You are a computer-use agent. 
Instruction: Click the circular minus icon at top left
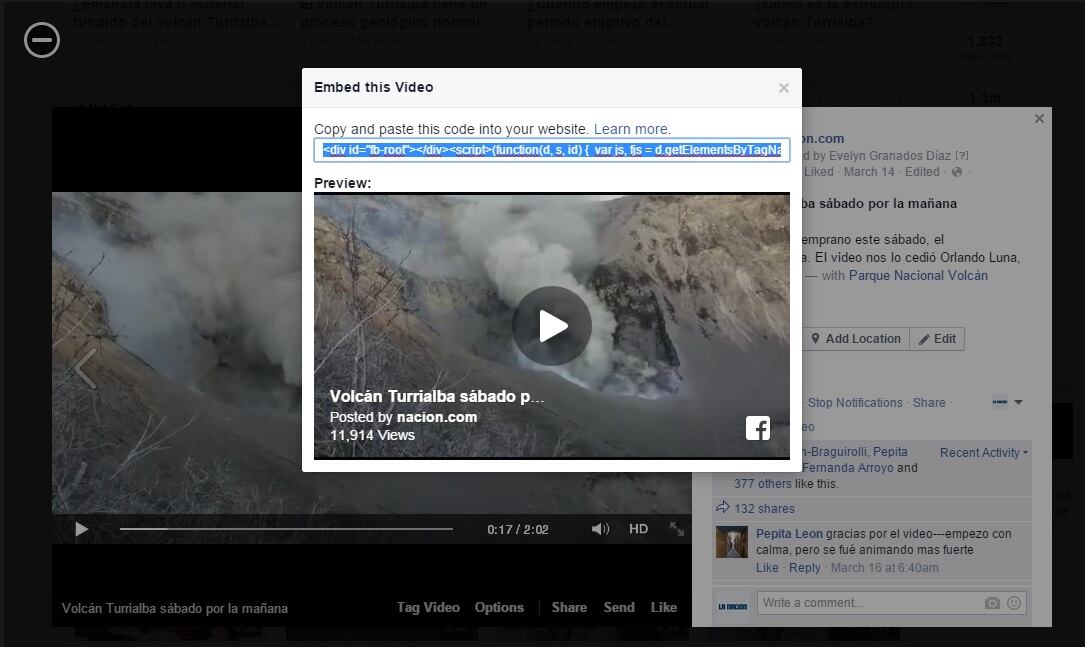point(42,40)
